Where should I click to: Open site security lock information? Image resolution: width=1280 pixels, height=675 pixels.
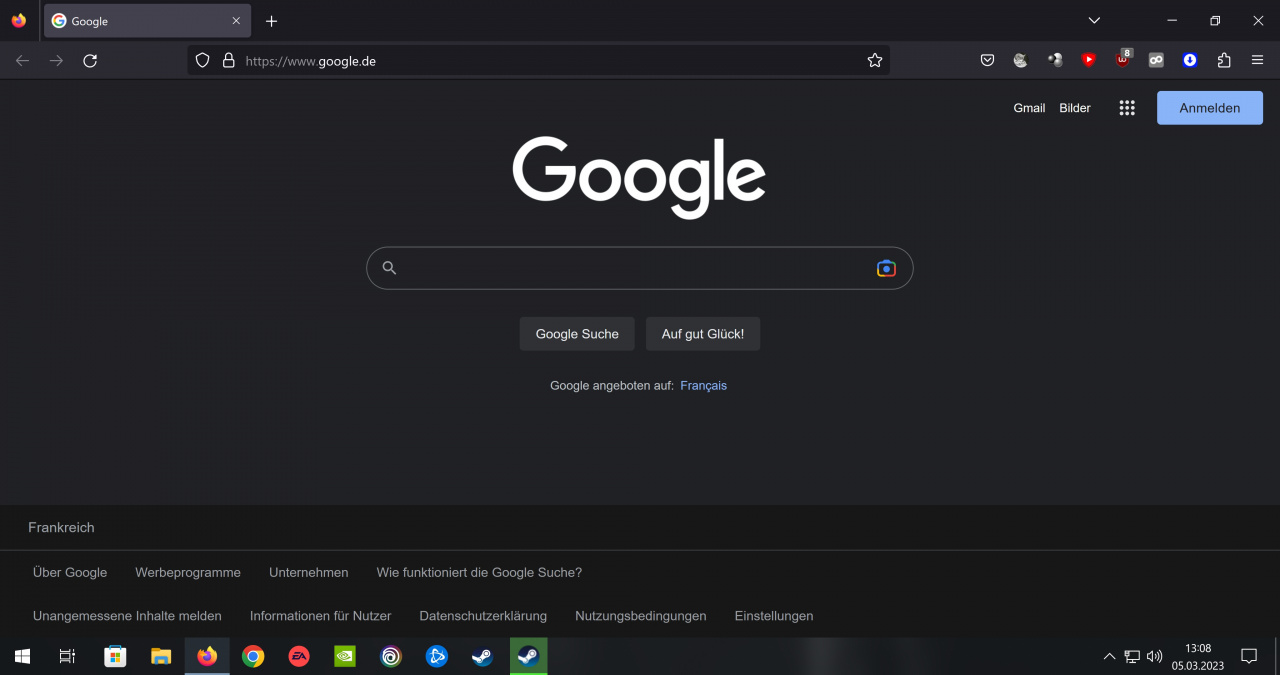coord(228,61)
